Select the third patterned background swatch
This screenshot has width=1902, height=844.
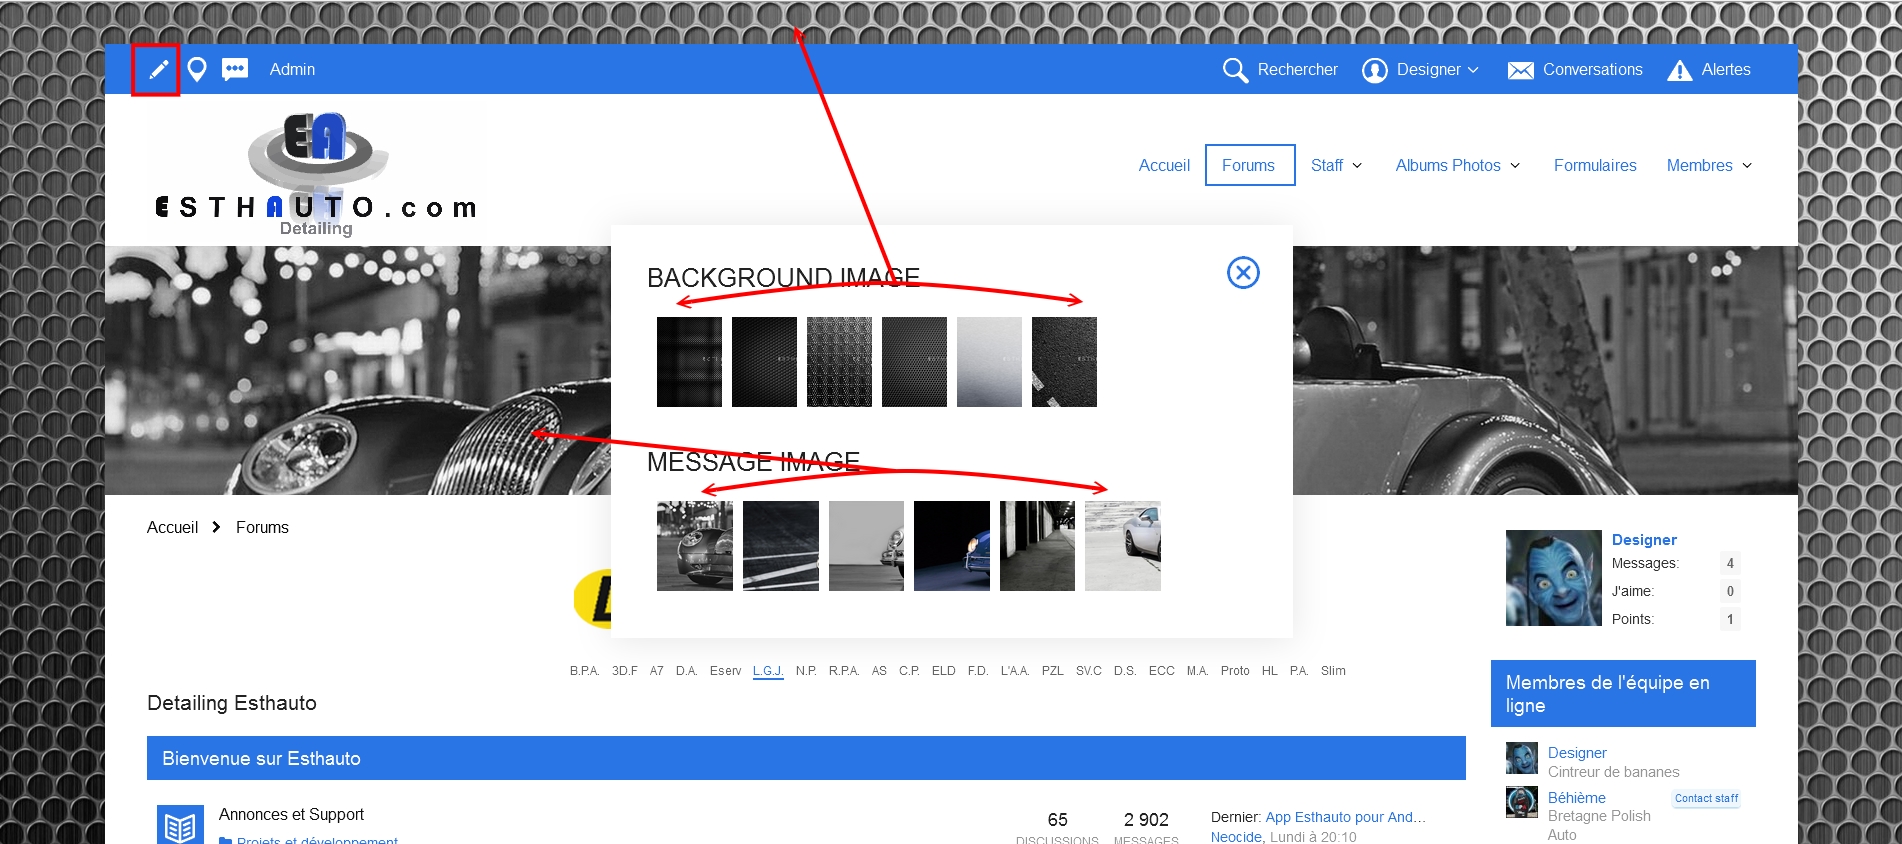(x=839, y=362)
